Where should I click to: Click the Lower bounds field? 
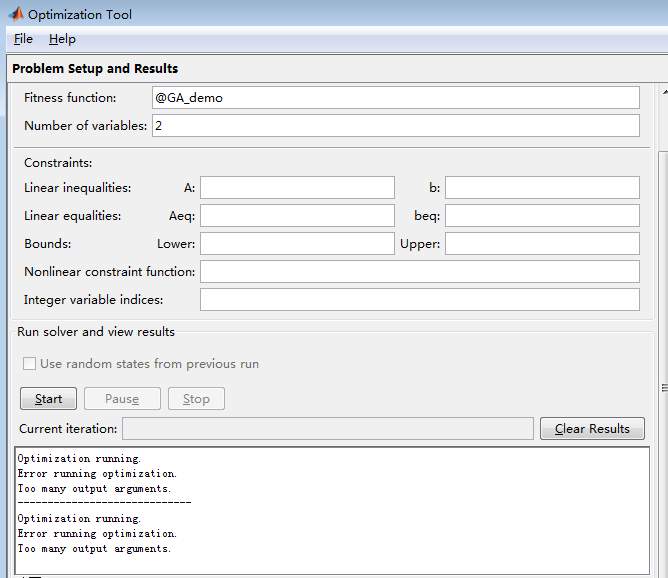[297, 244]
